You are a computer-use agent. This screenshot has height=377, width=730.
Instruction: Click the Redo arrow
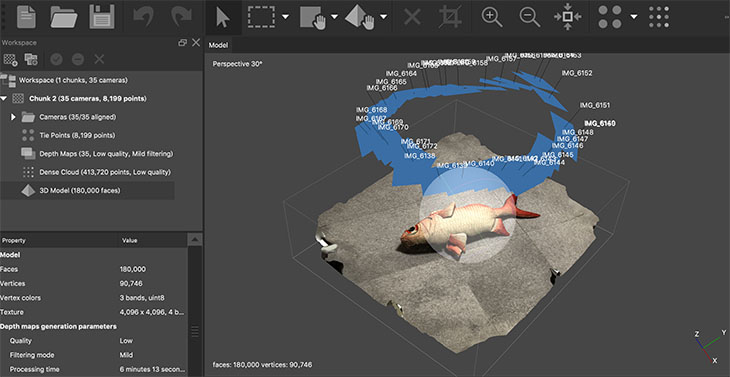(x=181, y=18)
